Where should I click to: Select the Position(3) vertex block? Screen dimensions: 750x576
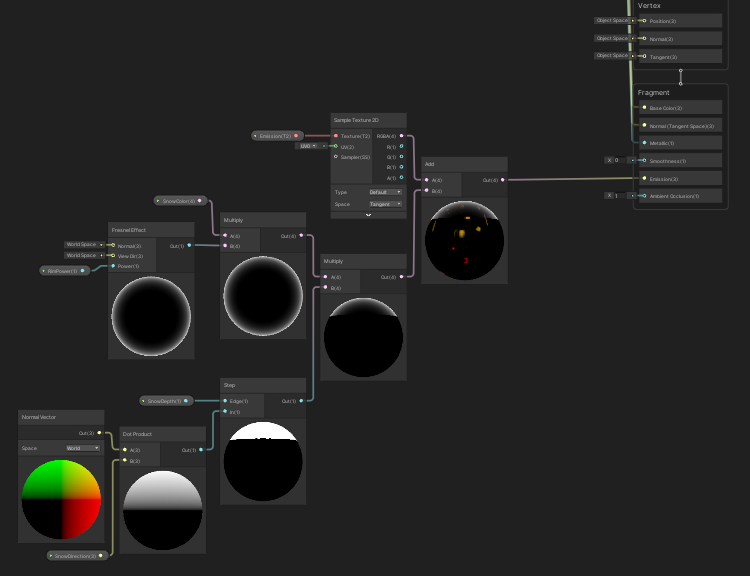(x=681, y=21)
